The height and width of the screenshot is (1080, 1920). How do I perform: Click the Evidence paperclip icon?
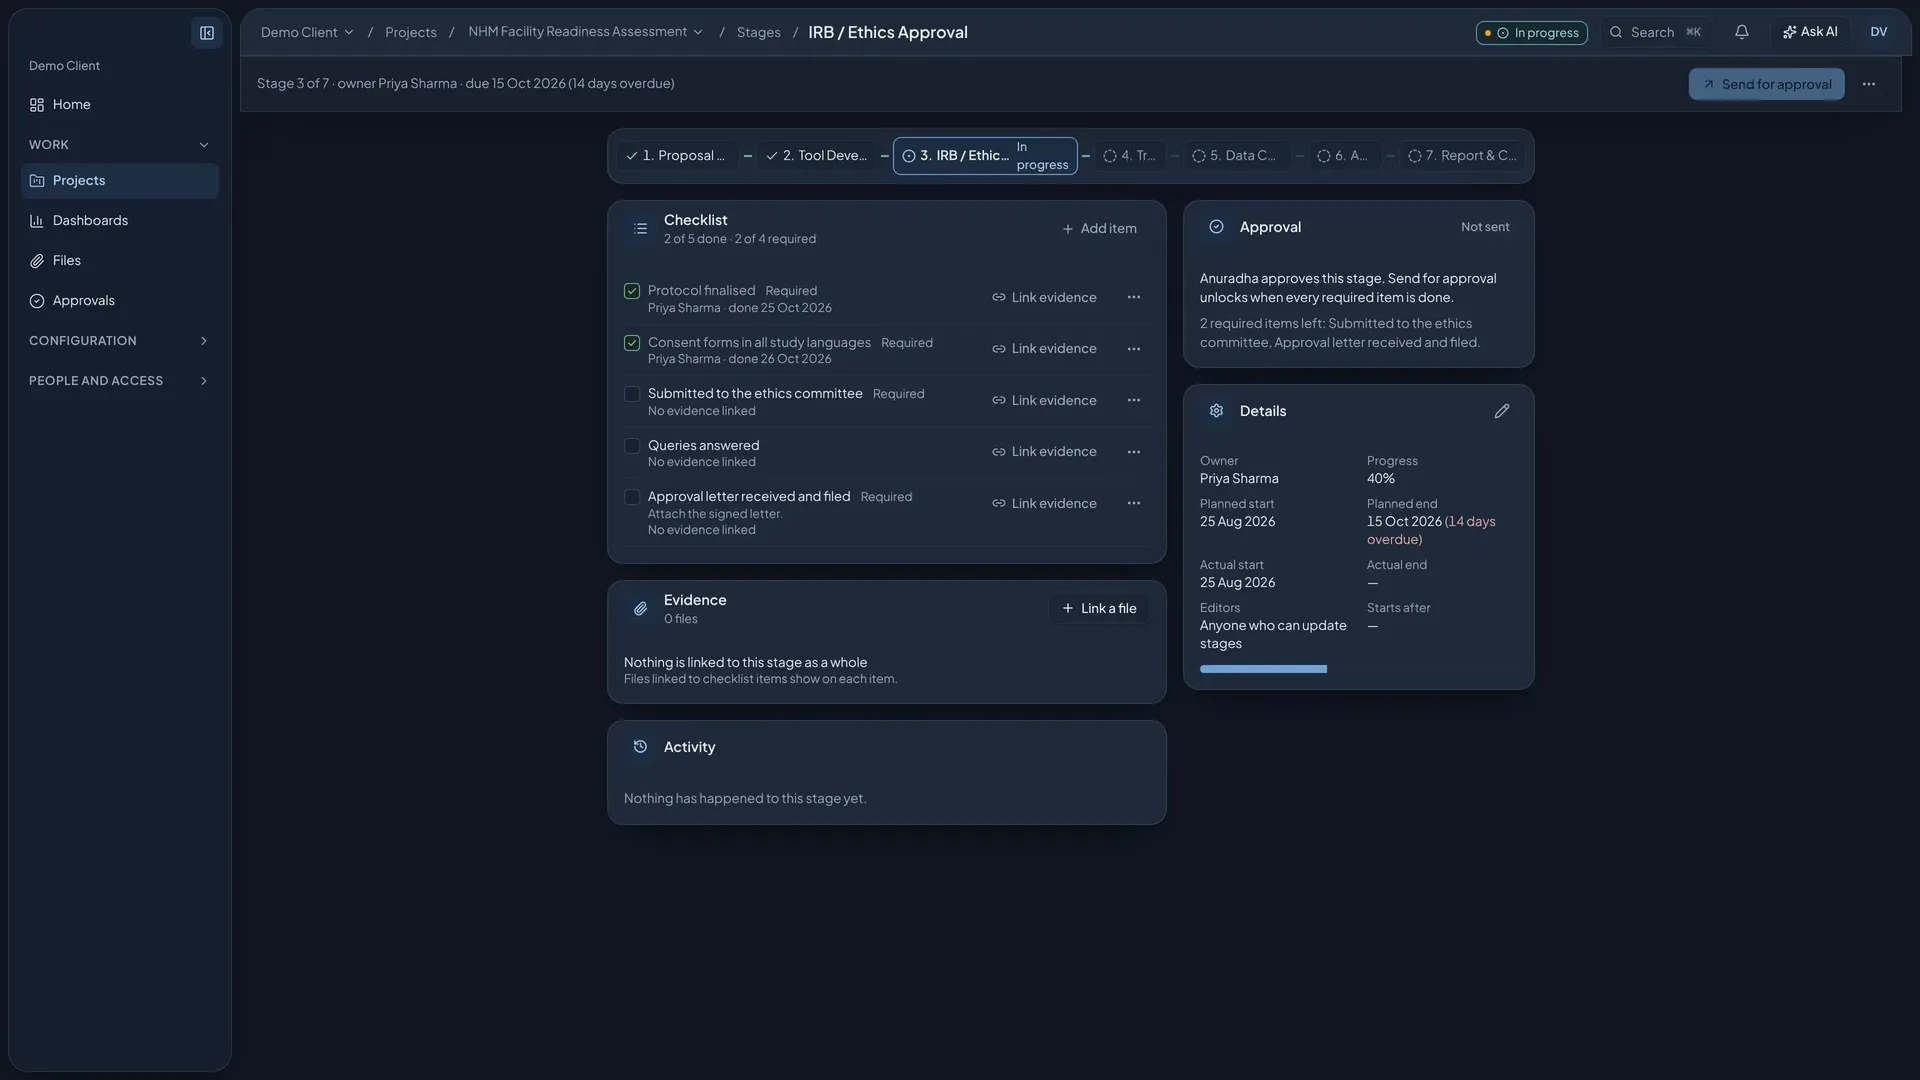tap(640, 609)
